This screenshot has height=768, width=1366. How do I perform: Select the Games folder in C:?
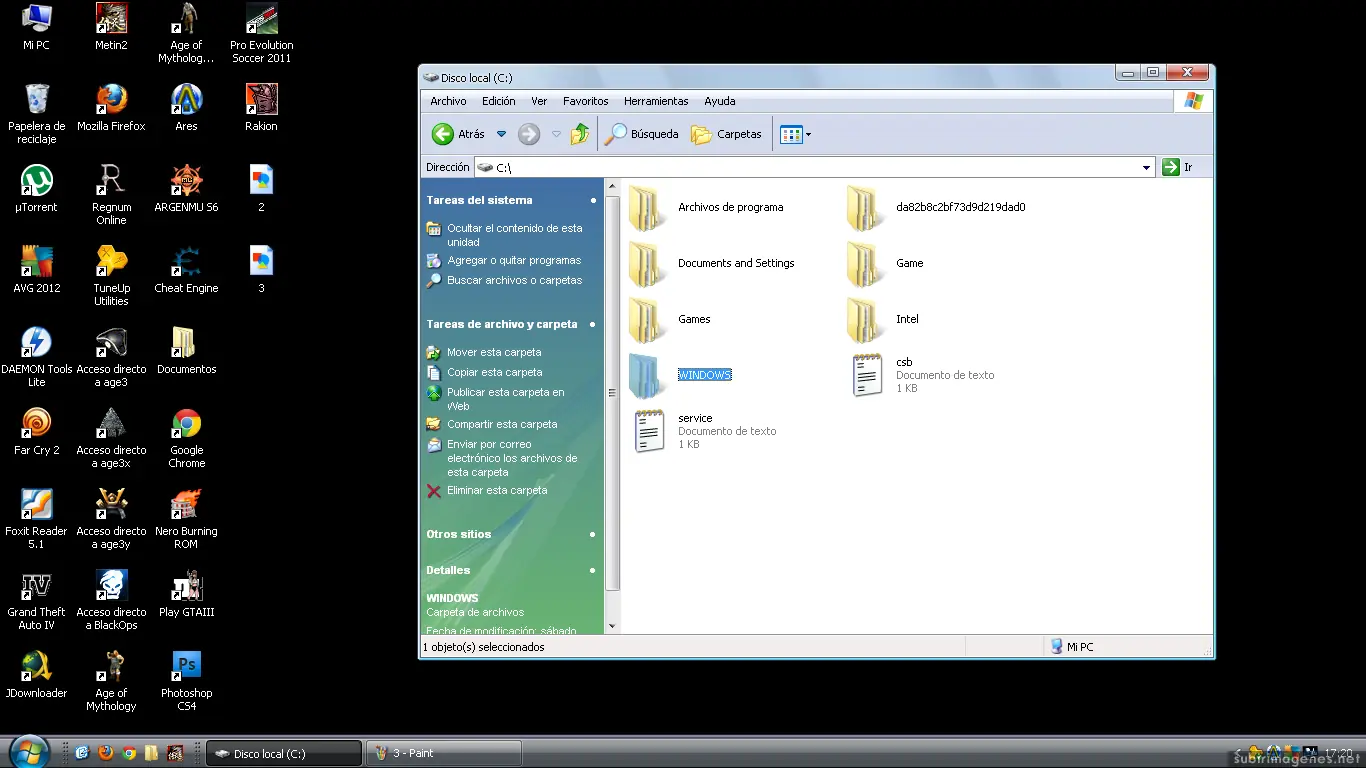pyautogui.click(x=670, y=319)
